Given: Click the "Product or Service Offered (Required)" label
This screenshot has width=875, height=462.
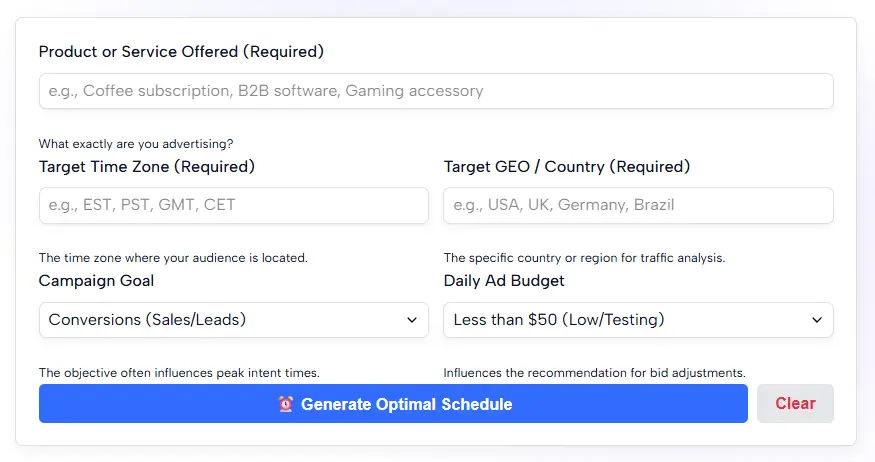Looking at the screenshot, I should click(x=181, y=52).
